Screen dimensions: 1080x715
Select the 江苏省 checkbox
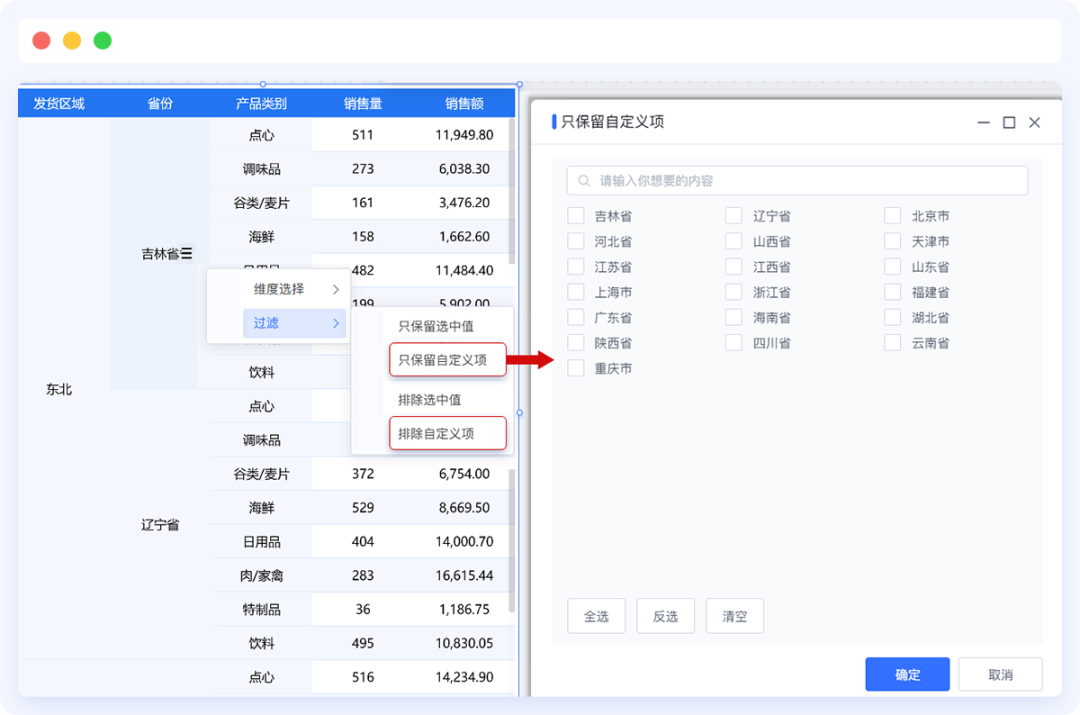coord(576,267)
